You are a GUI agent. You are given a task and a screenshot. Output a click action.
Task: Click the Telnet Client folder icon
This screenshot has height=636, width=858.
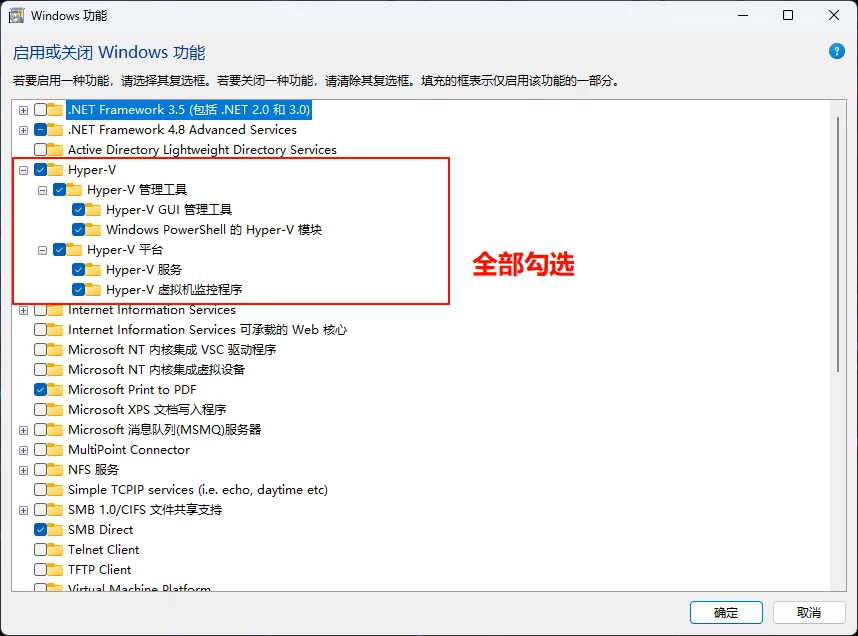pos(55,550)
